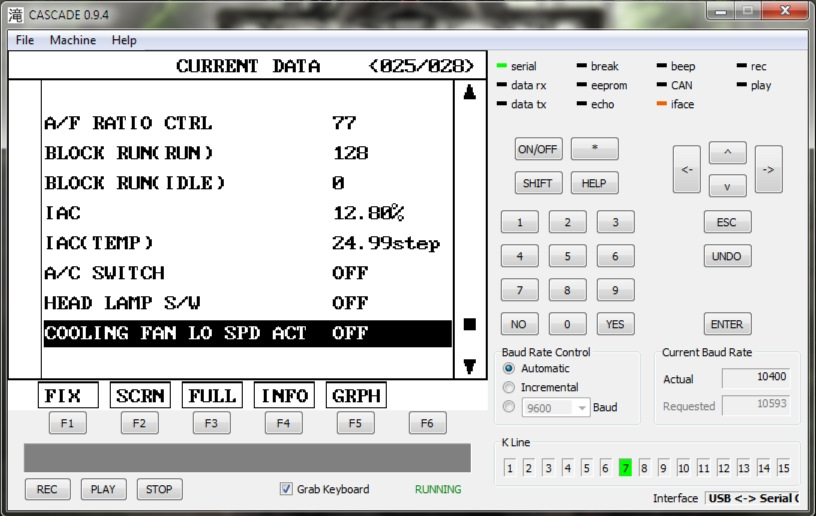Click the ON/OFF button
This screenshot has width=816, height=516.
[538, 149]
